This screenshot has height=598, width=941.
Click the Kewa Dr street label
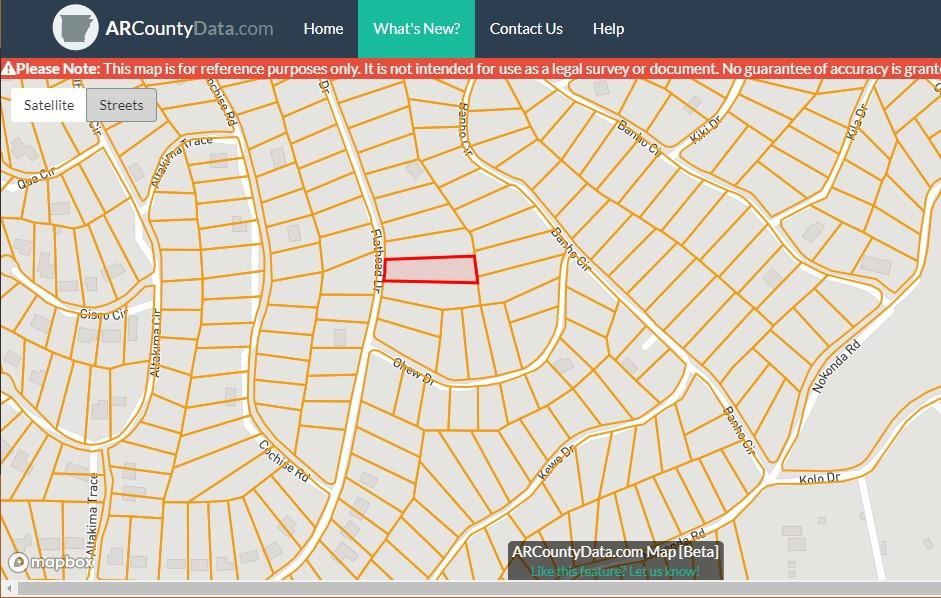coord(557,462)
